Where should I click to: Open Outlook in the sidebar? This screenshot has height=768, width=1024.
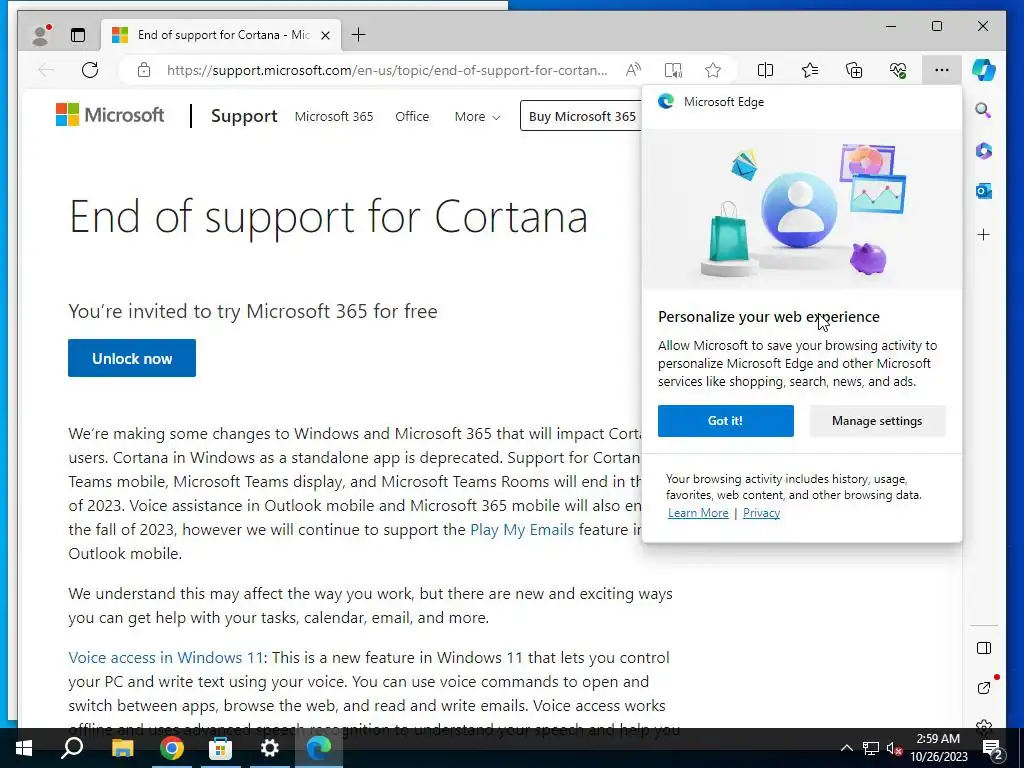coord(984,191)
